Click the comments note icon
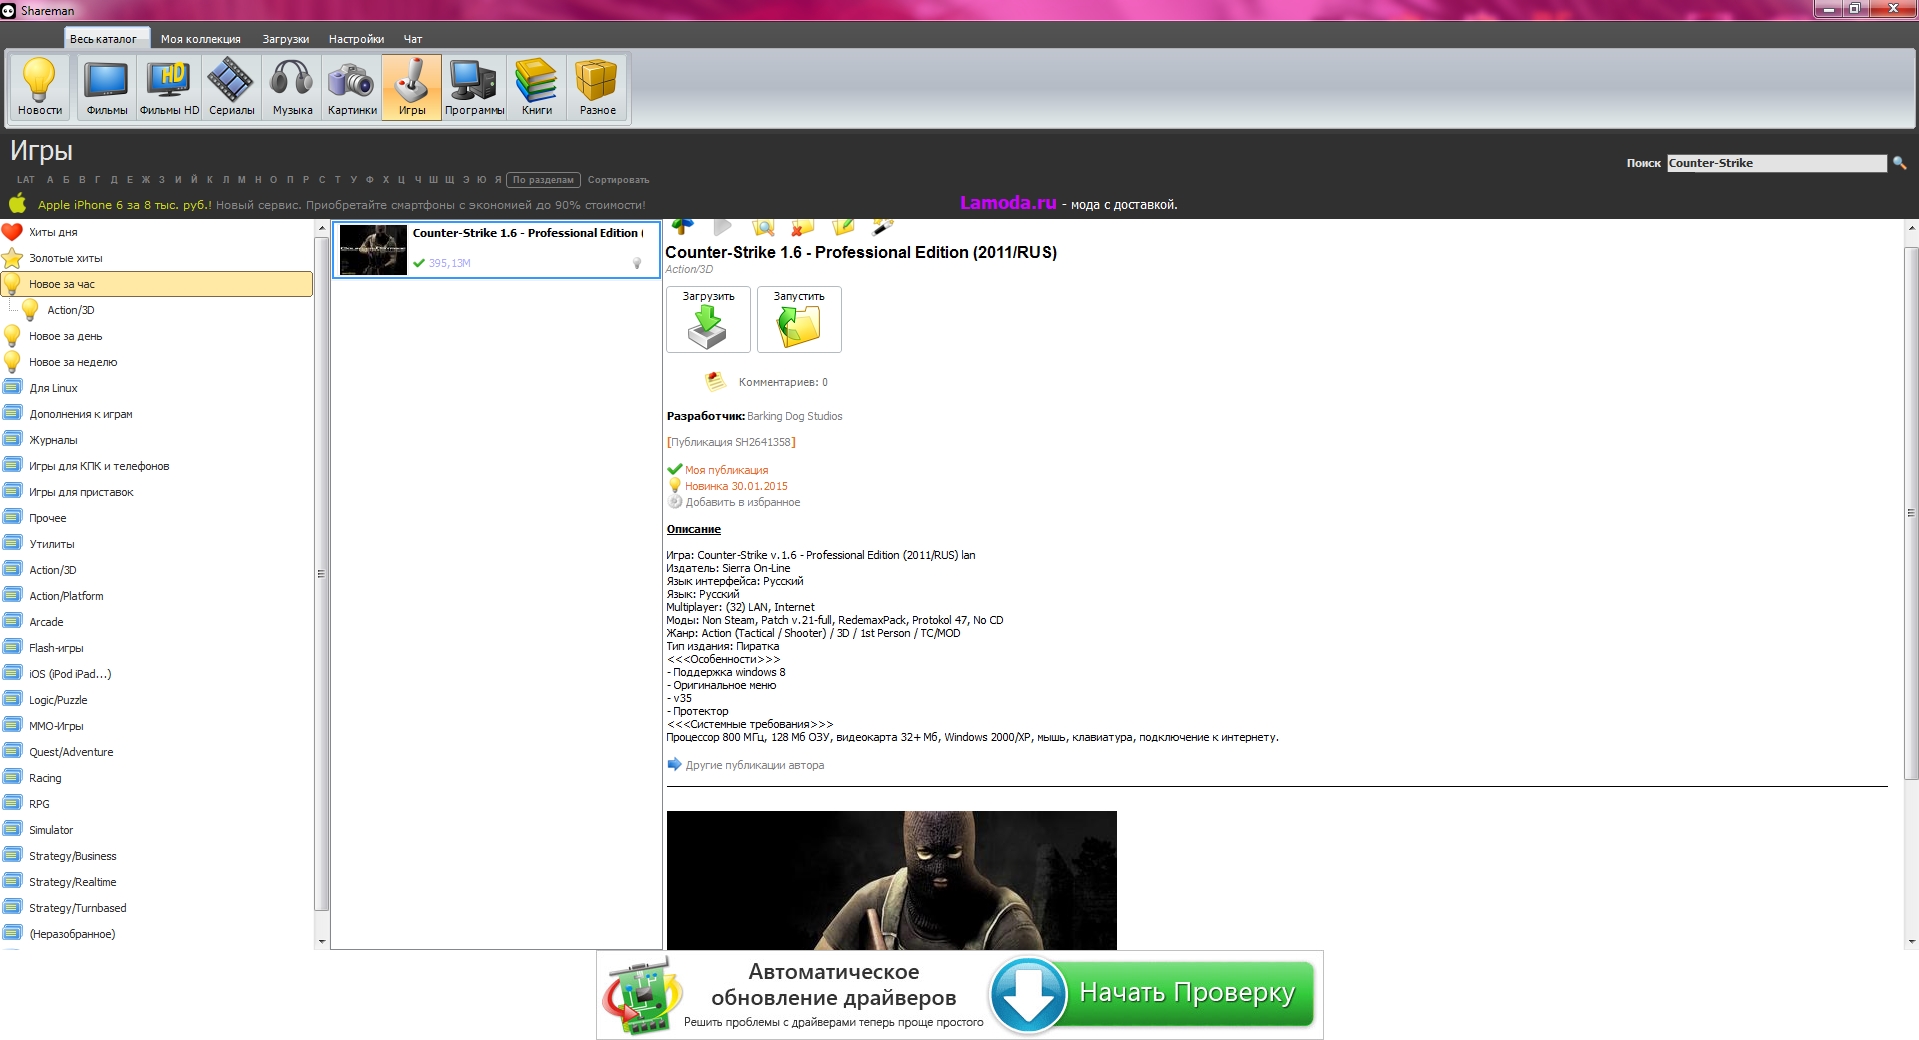Screen dimensions: 1919x1040 pyautogui.click(x=715, y=381)
